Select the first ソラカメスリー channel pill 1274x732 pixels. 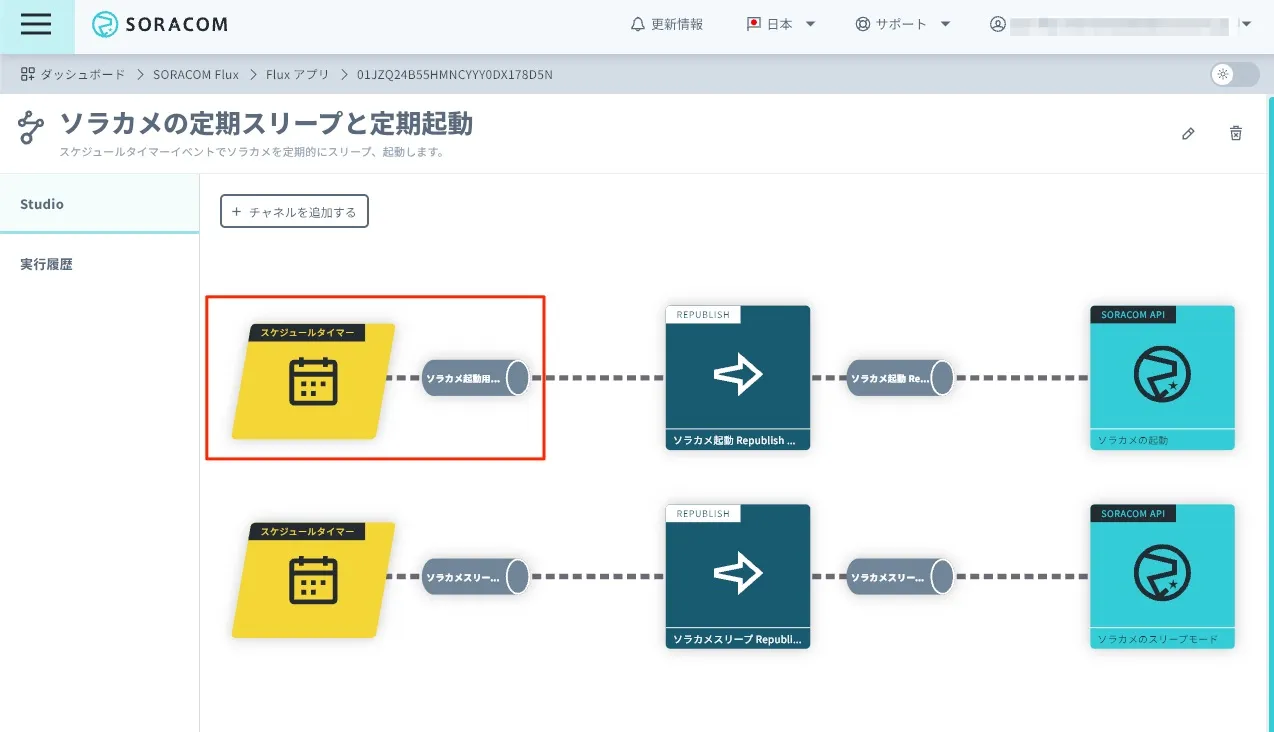pos(476,577)
